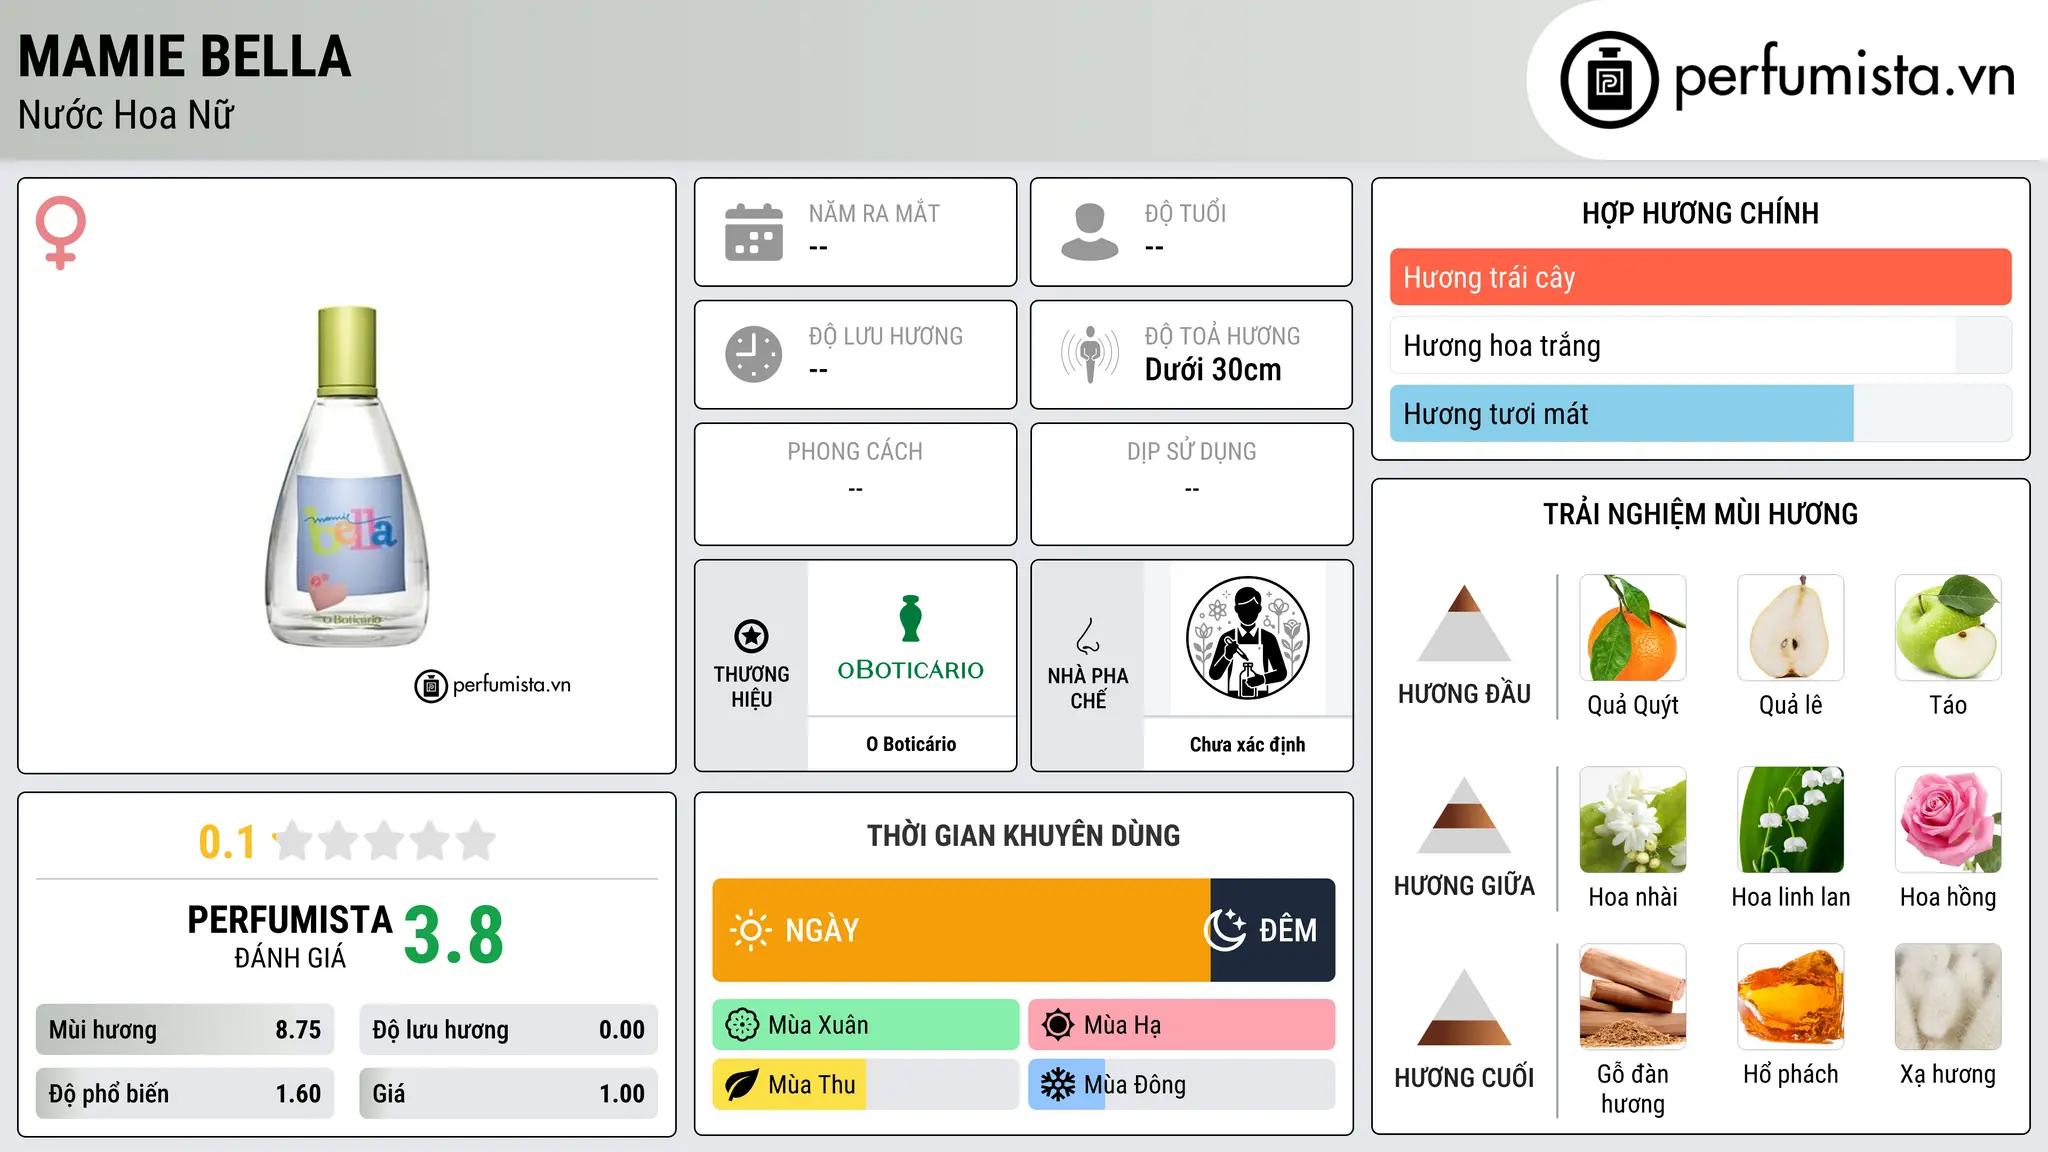Open the Hoa linh lan note image

1791,820
